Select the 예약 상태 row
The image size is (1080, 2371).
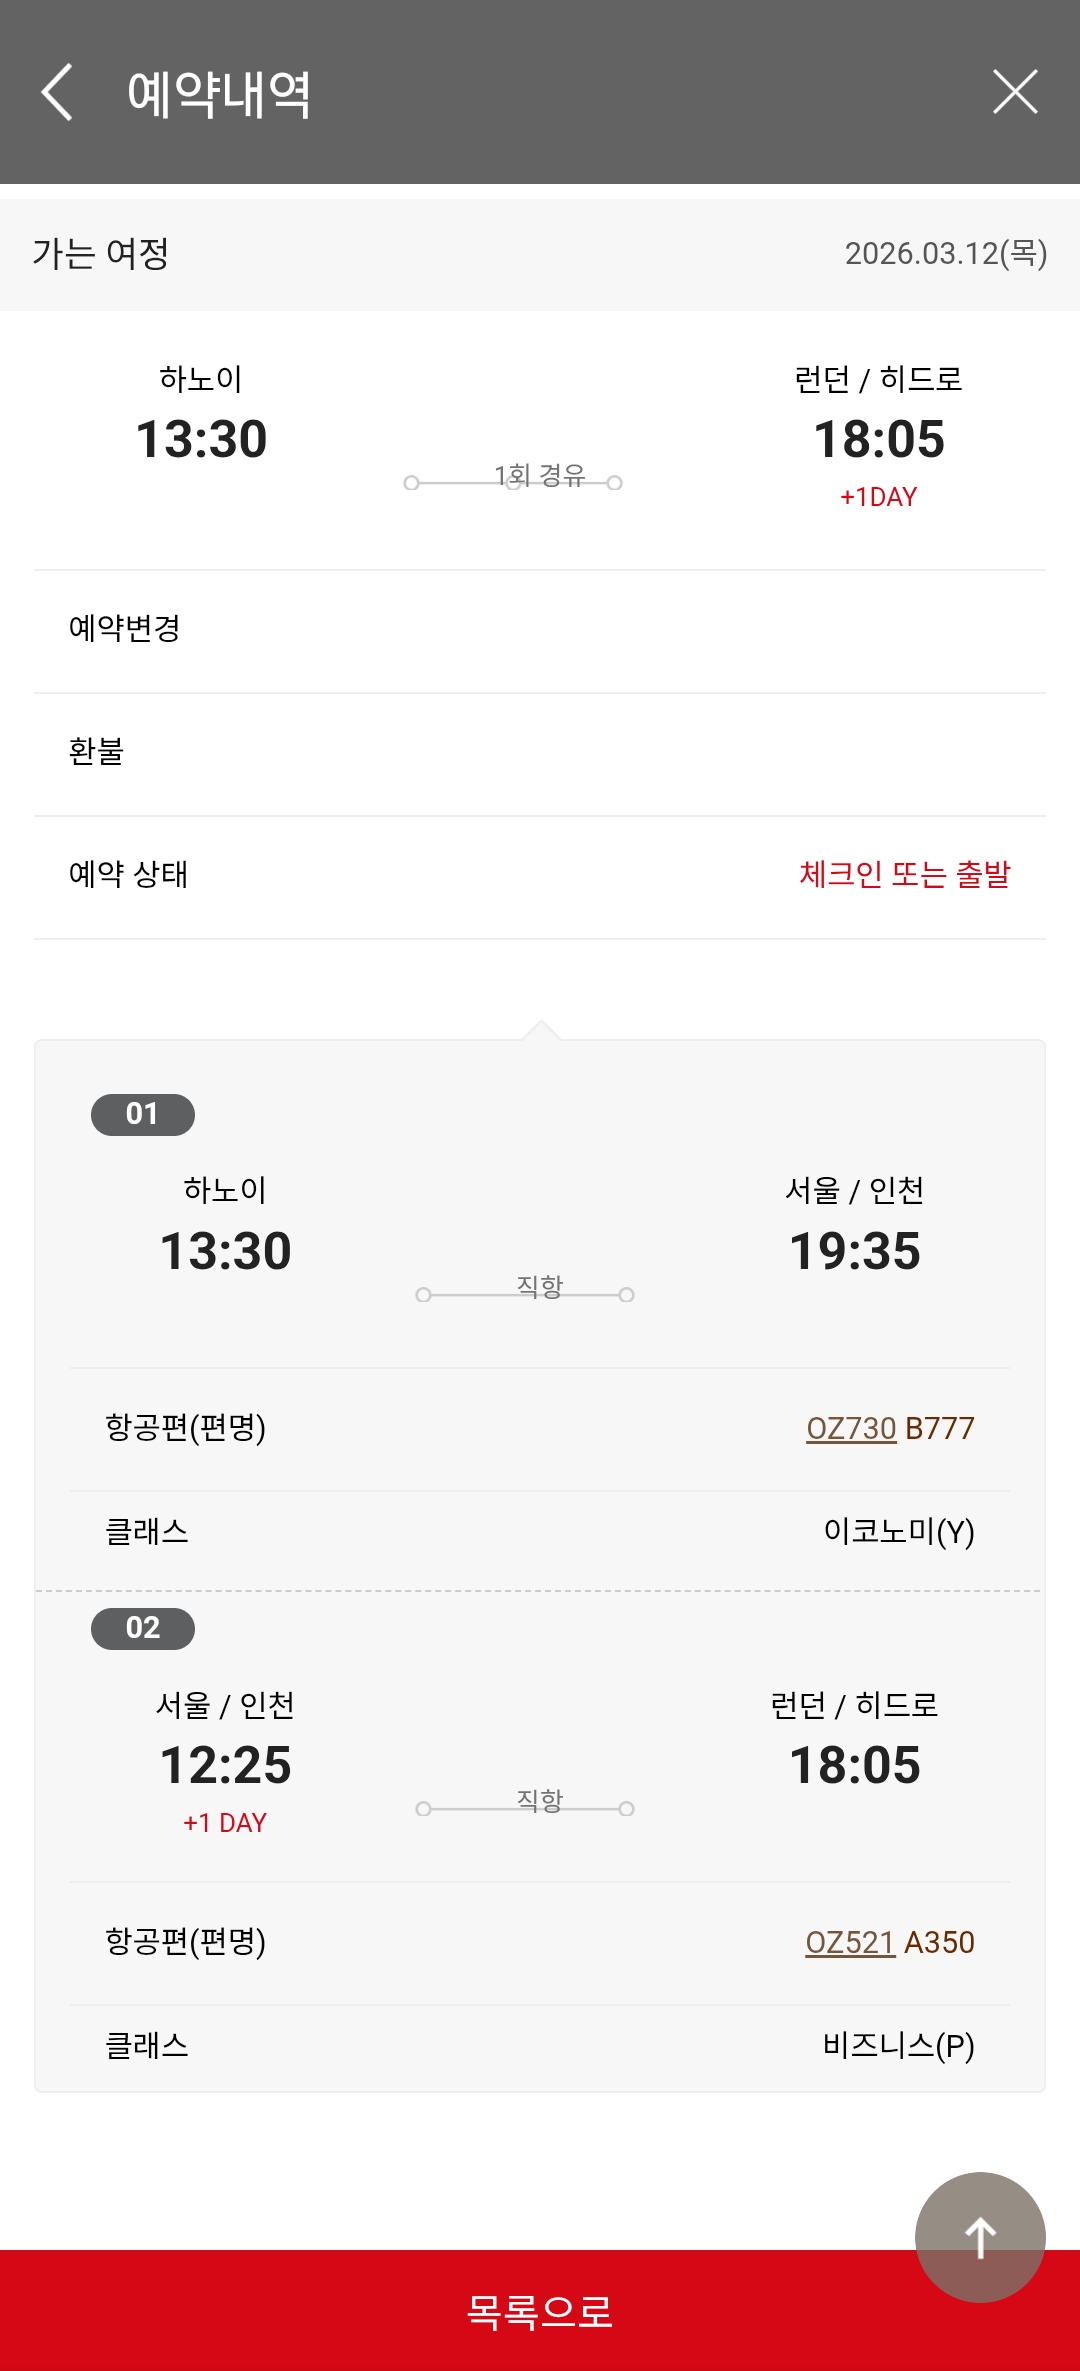click(129, 875)
